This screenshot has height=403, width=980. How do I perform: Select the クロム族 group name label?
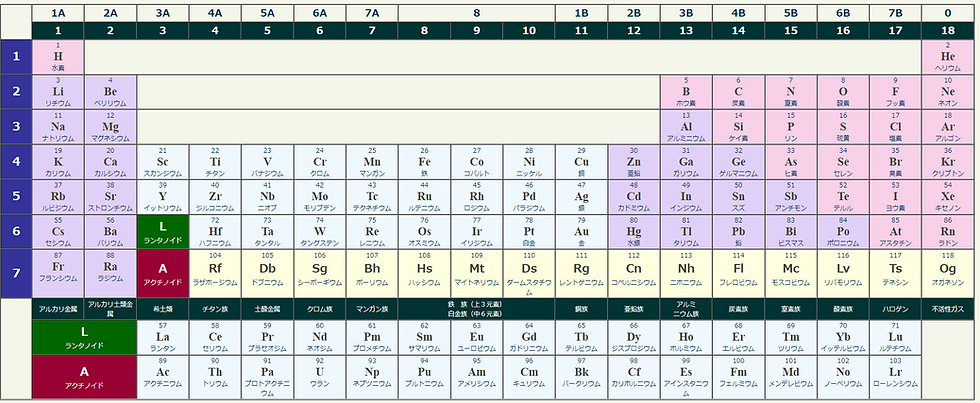click(319, 309)
